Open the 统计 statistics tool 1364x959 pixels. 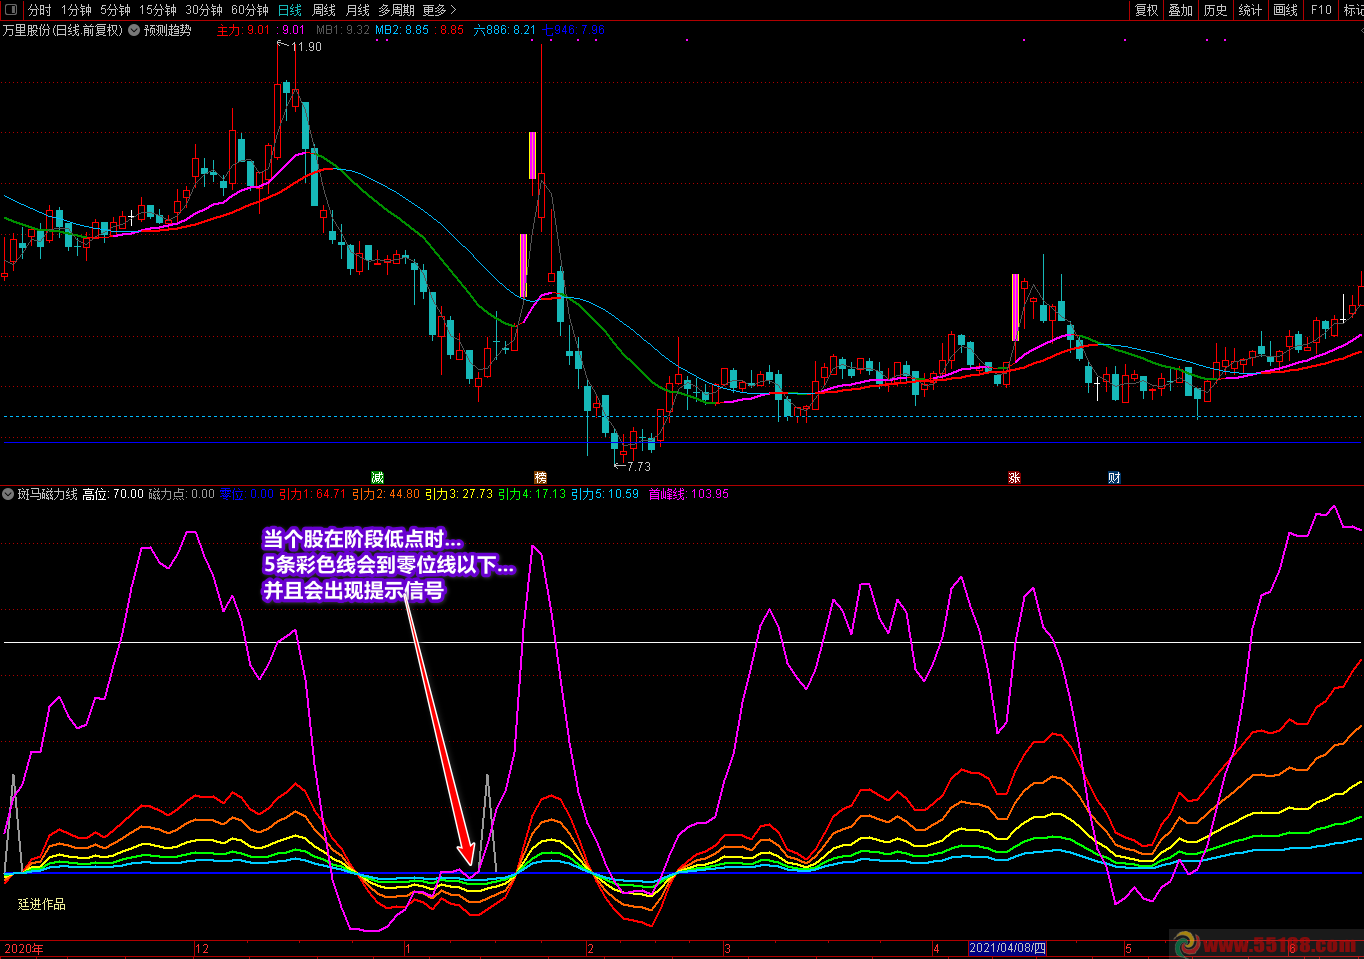pyautogui.click(x=1250, y=10)
